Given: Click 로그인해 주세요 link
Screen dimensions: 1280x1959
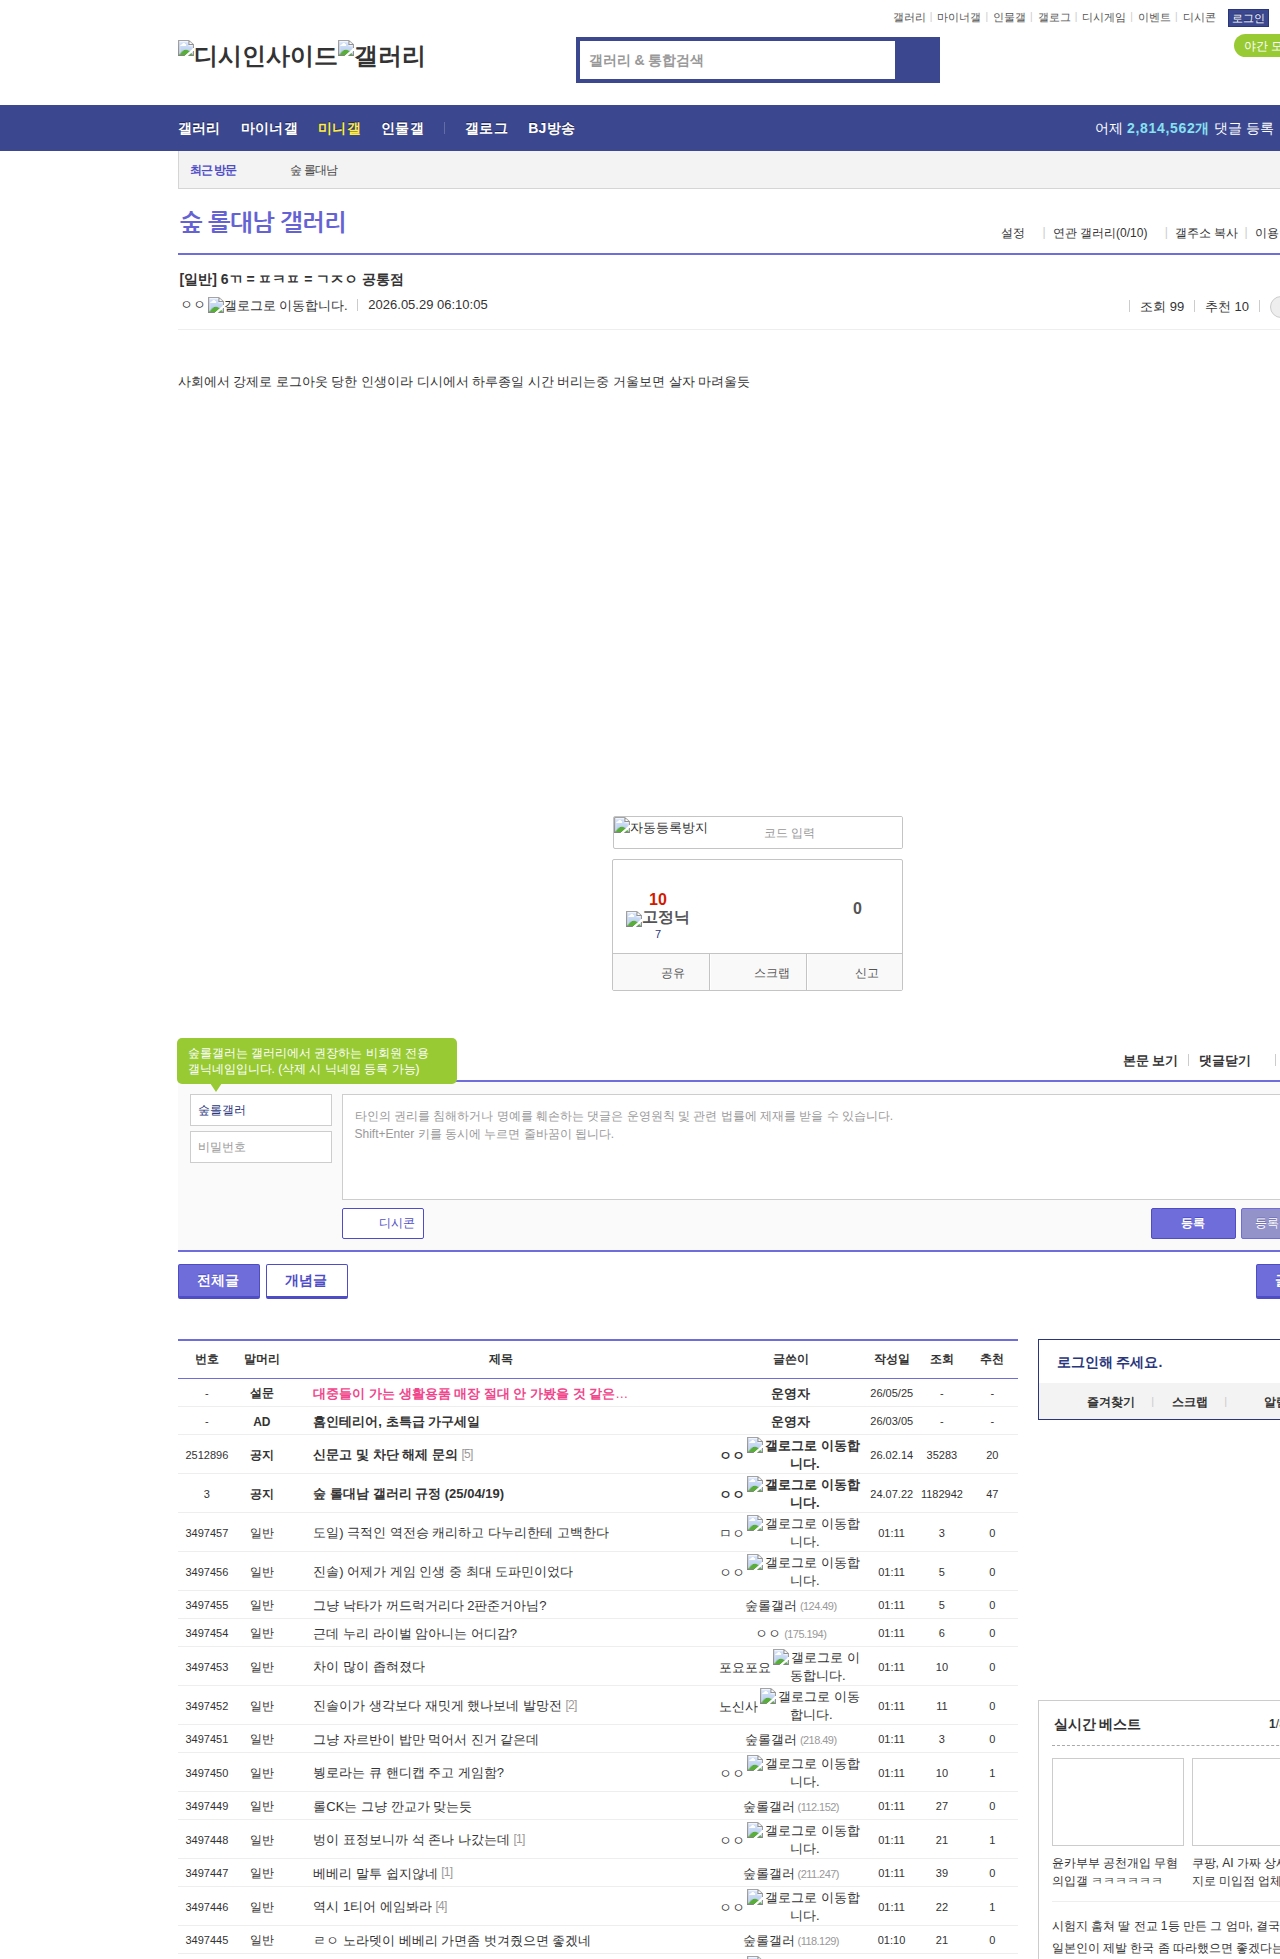Looking at the screenshot, I should click(x=1109, y=1362).
